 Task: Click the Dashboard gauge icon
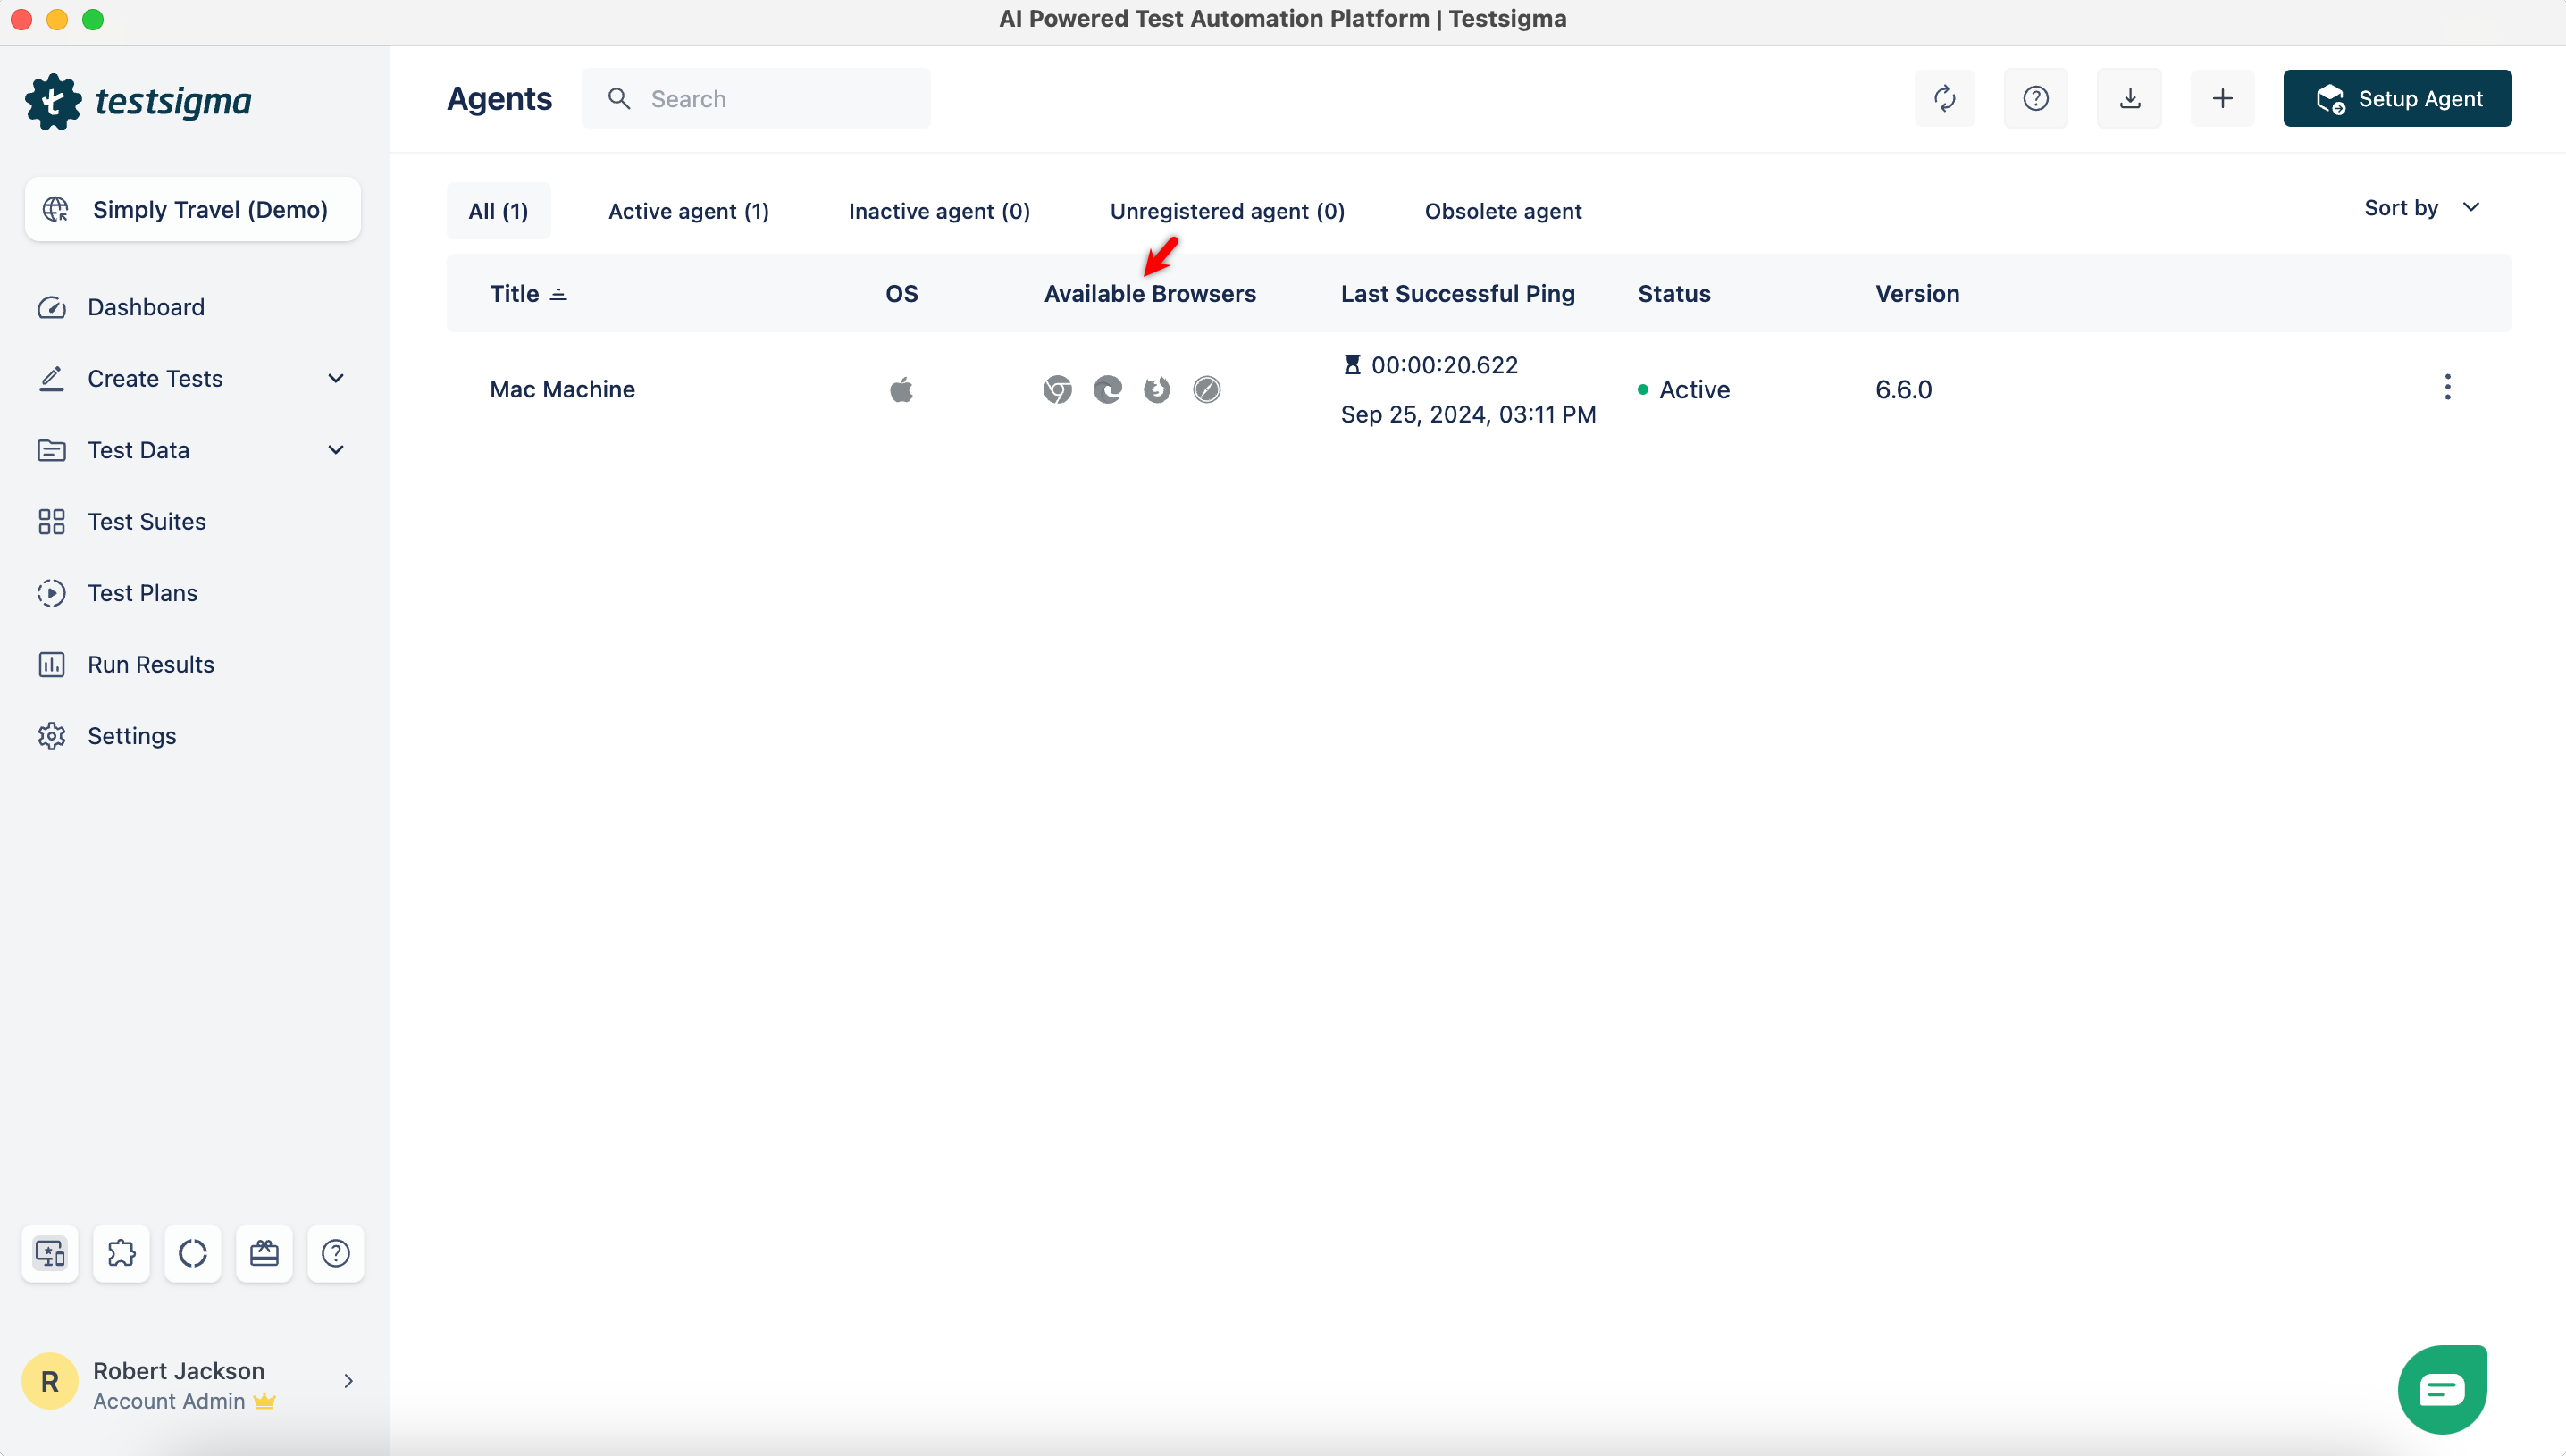(52, 307)
